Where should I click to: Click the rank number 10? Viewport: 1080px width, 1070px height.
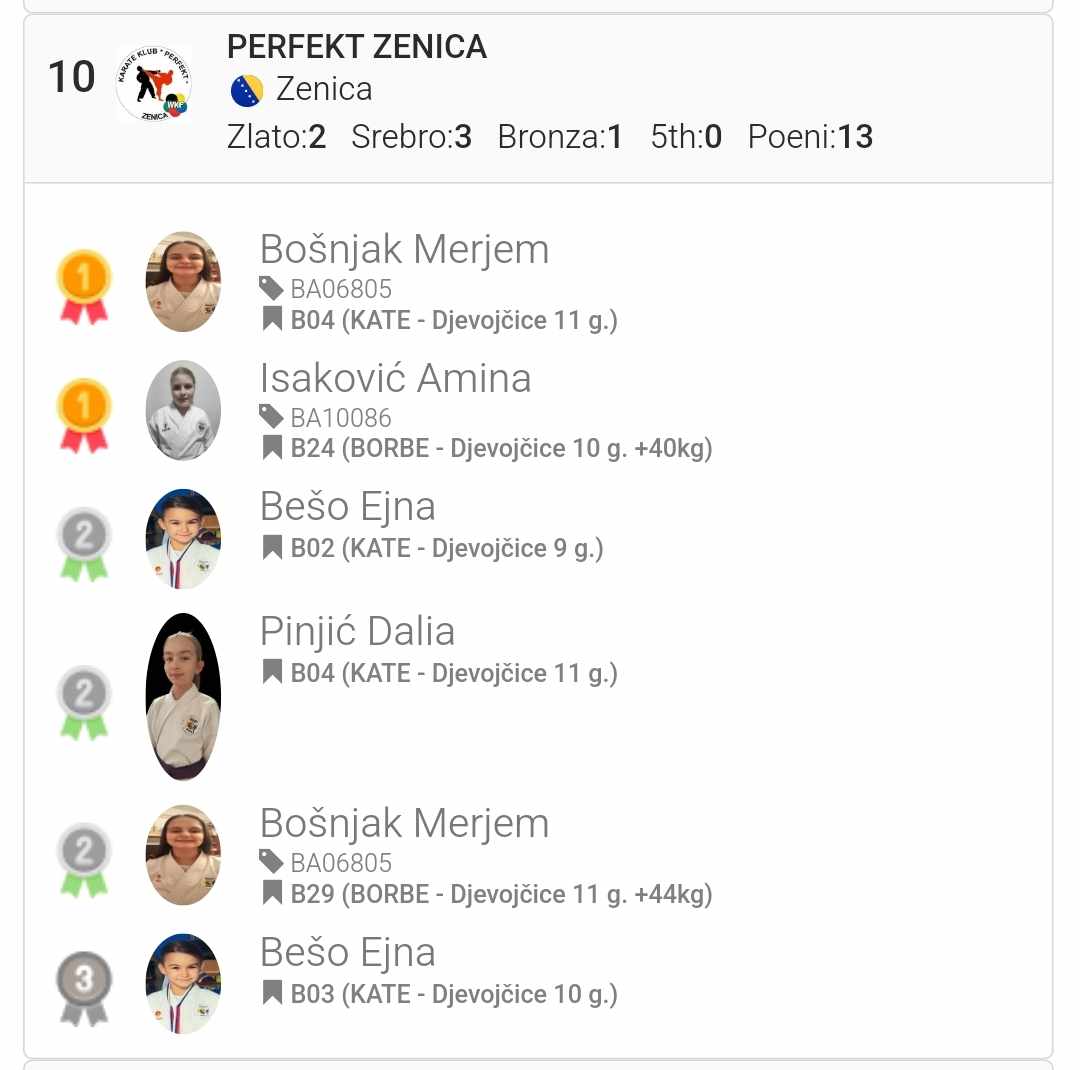click(x=72, y=78)
